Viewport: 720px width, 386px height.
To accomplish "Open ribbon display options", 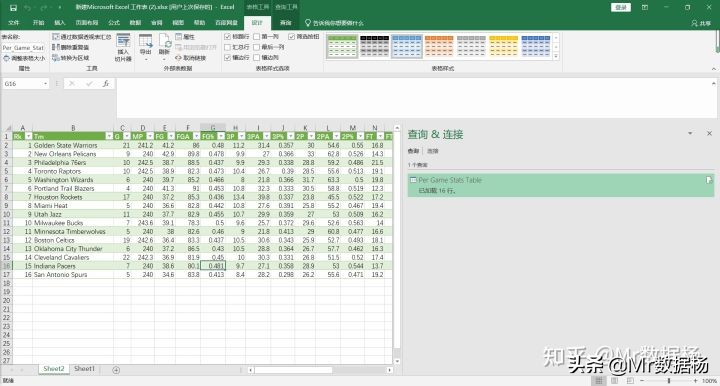I will coord(645,7).
